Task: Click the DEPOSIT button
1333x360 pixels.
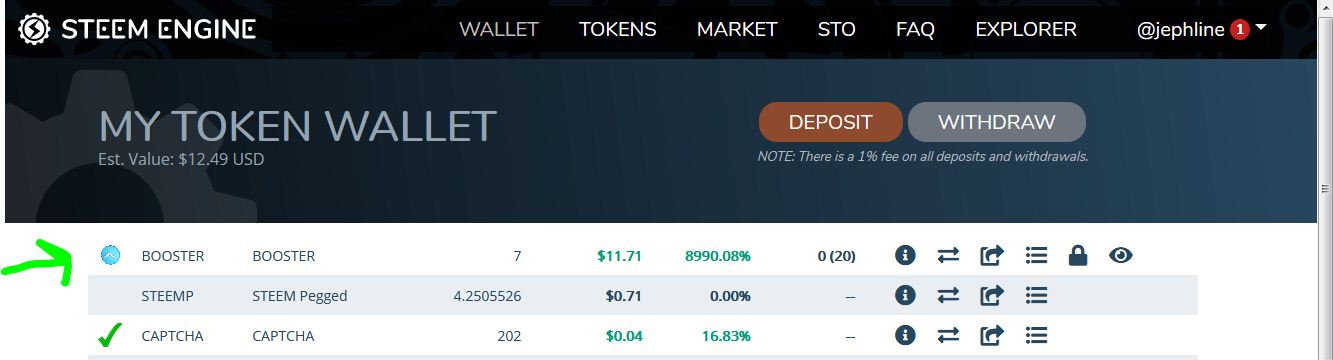Action: [831, 122]
